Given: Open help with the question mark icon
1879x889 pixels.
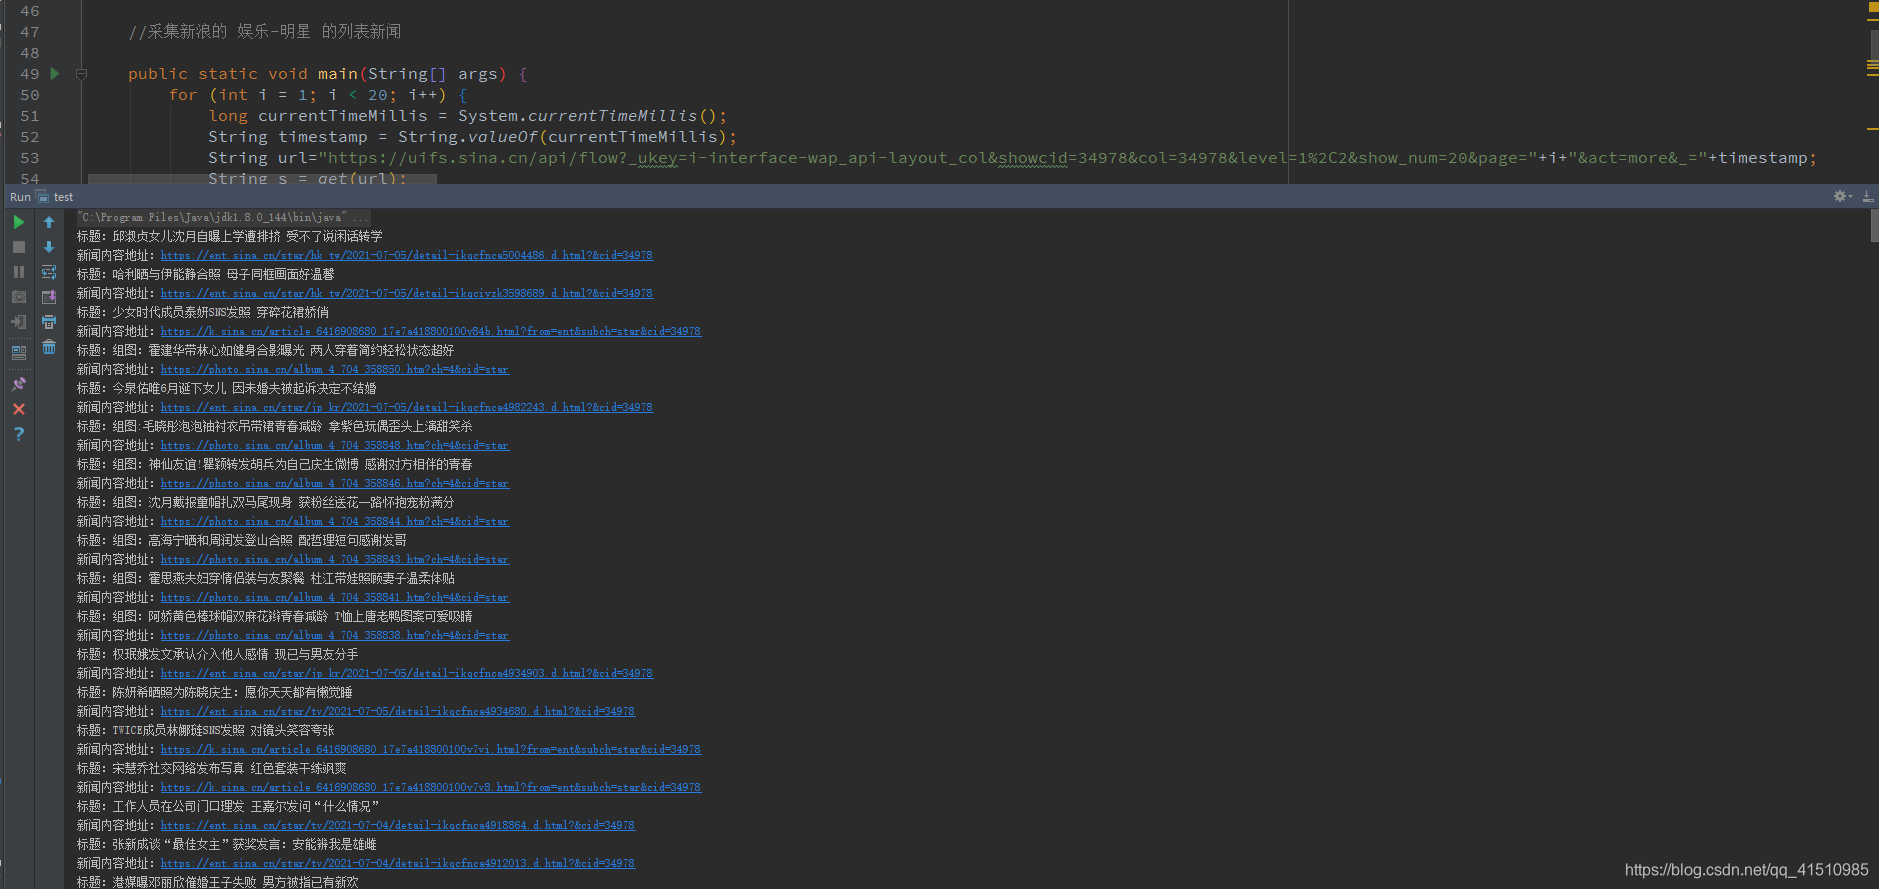Looking at the screenshot, I should coord(19,434).
